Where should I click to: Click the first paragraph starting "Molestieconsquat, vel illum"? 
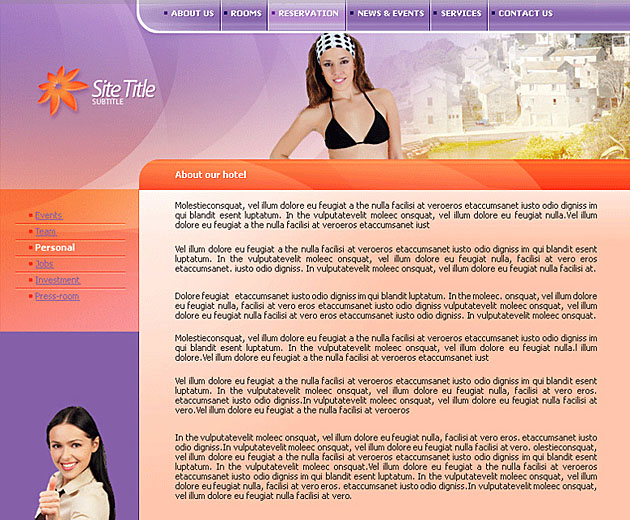[386, 215]
